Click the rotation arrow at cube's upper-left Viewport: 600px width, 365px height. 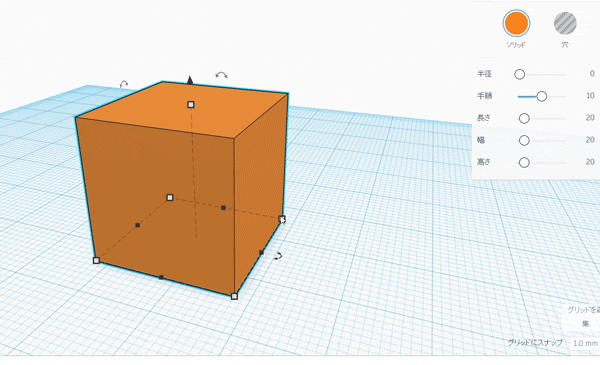(x=124, y=83)
